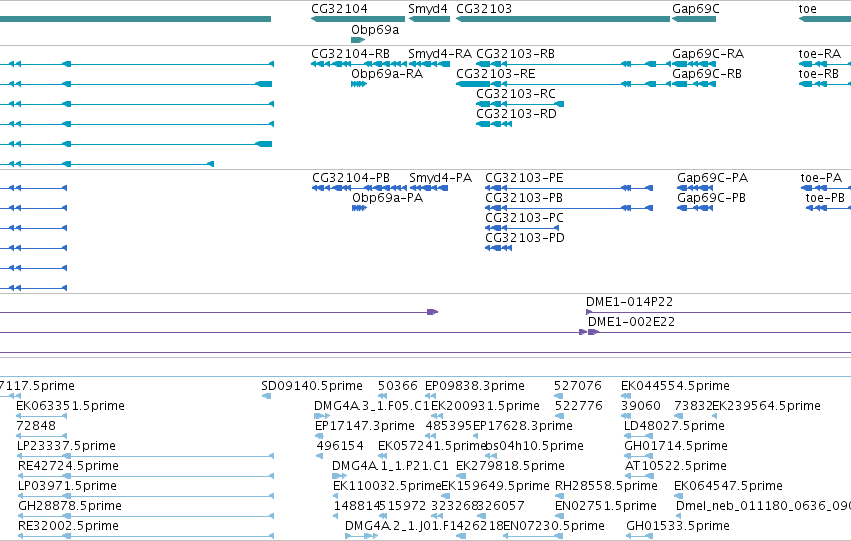The height and width of the screenshot is (541, 851).
Task: Select protein label Gap69C-PB
Action: (711, 198)
